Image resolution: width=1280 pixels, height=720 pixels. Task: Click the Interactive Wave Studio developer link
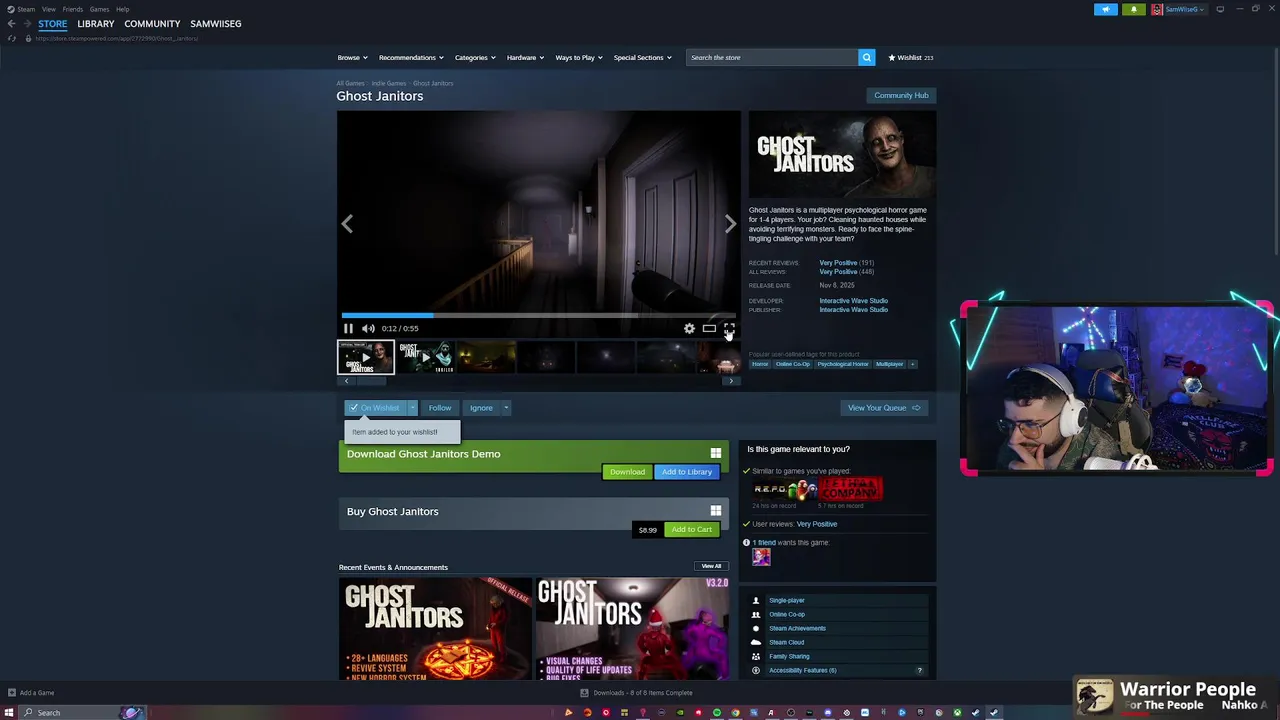point(853,300)
